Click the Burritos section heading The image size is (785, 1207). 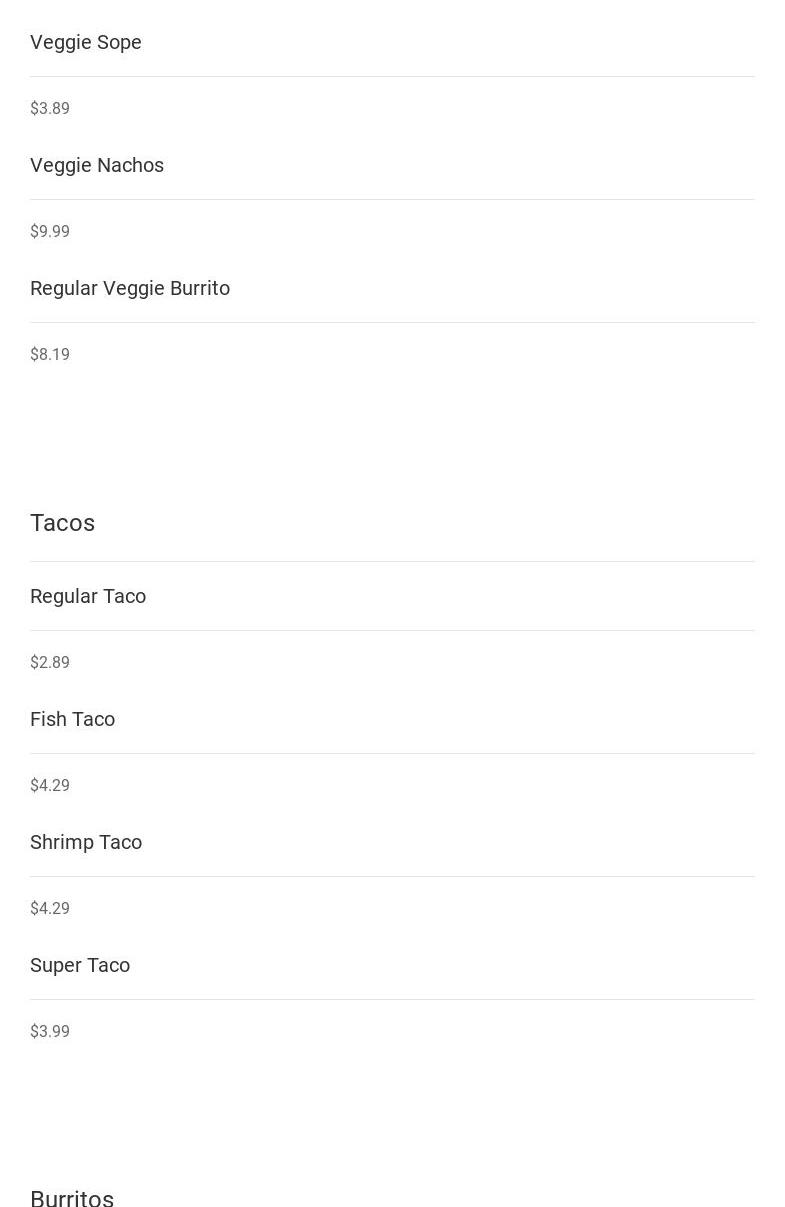click(x=72, y=1197)
